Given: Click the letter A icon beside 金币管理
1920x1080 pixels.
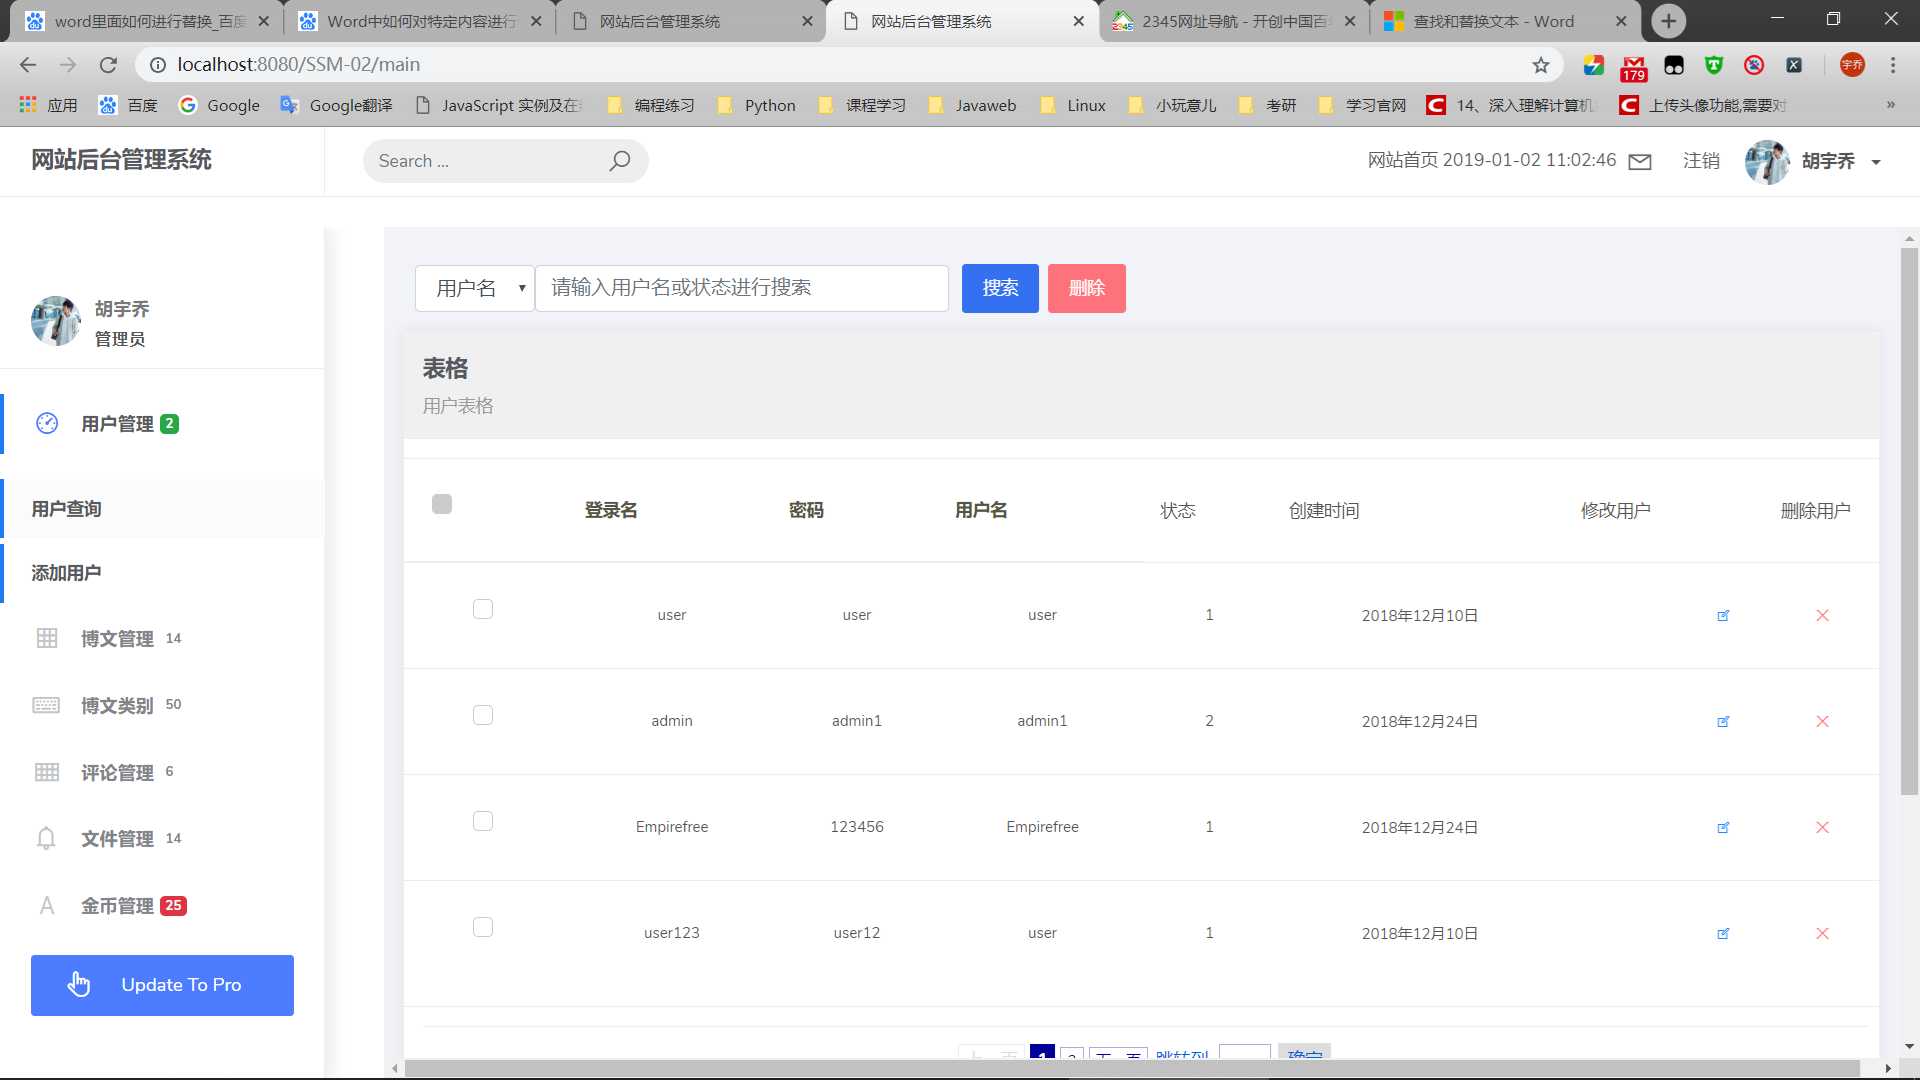Looking at the screenshot, I should [x=47, y=906].
